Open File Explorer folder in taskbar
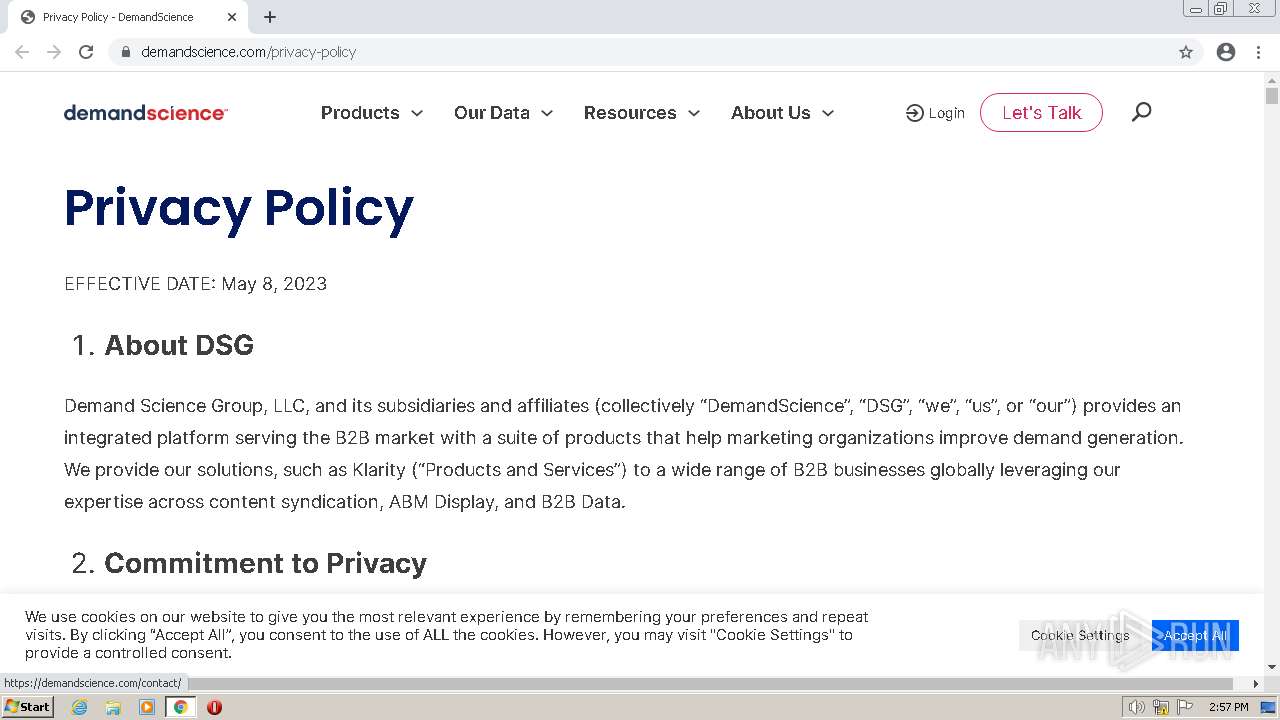The height and width of the screenshot is (720, 1280). (113, 707)
